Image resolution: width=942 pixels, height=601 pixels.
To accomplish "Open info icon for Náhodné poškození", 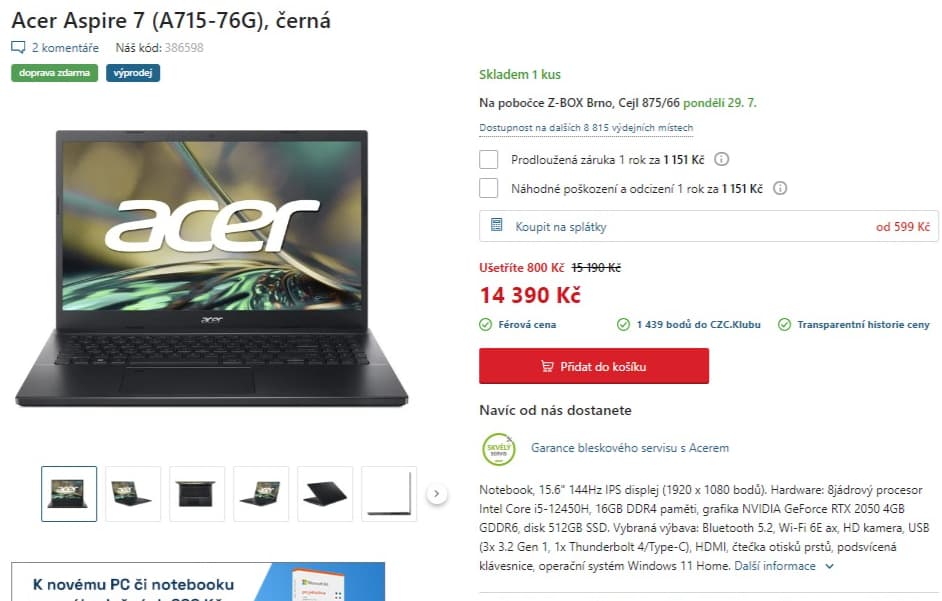I will [x=780, y=188].
